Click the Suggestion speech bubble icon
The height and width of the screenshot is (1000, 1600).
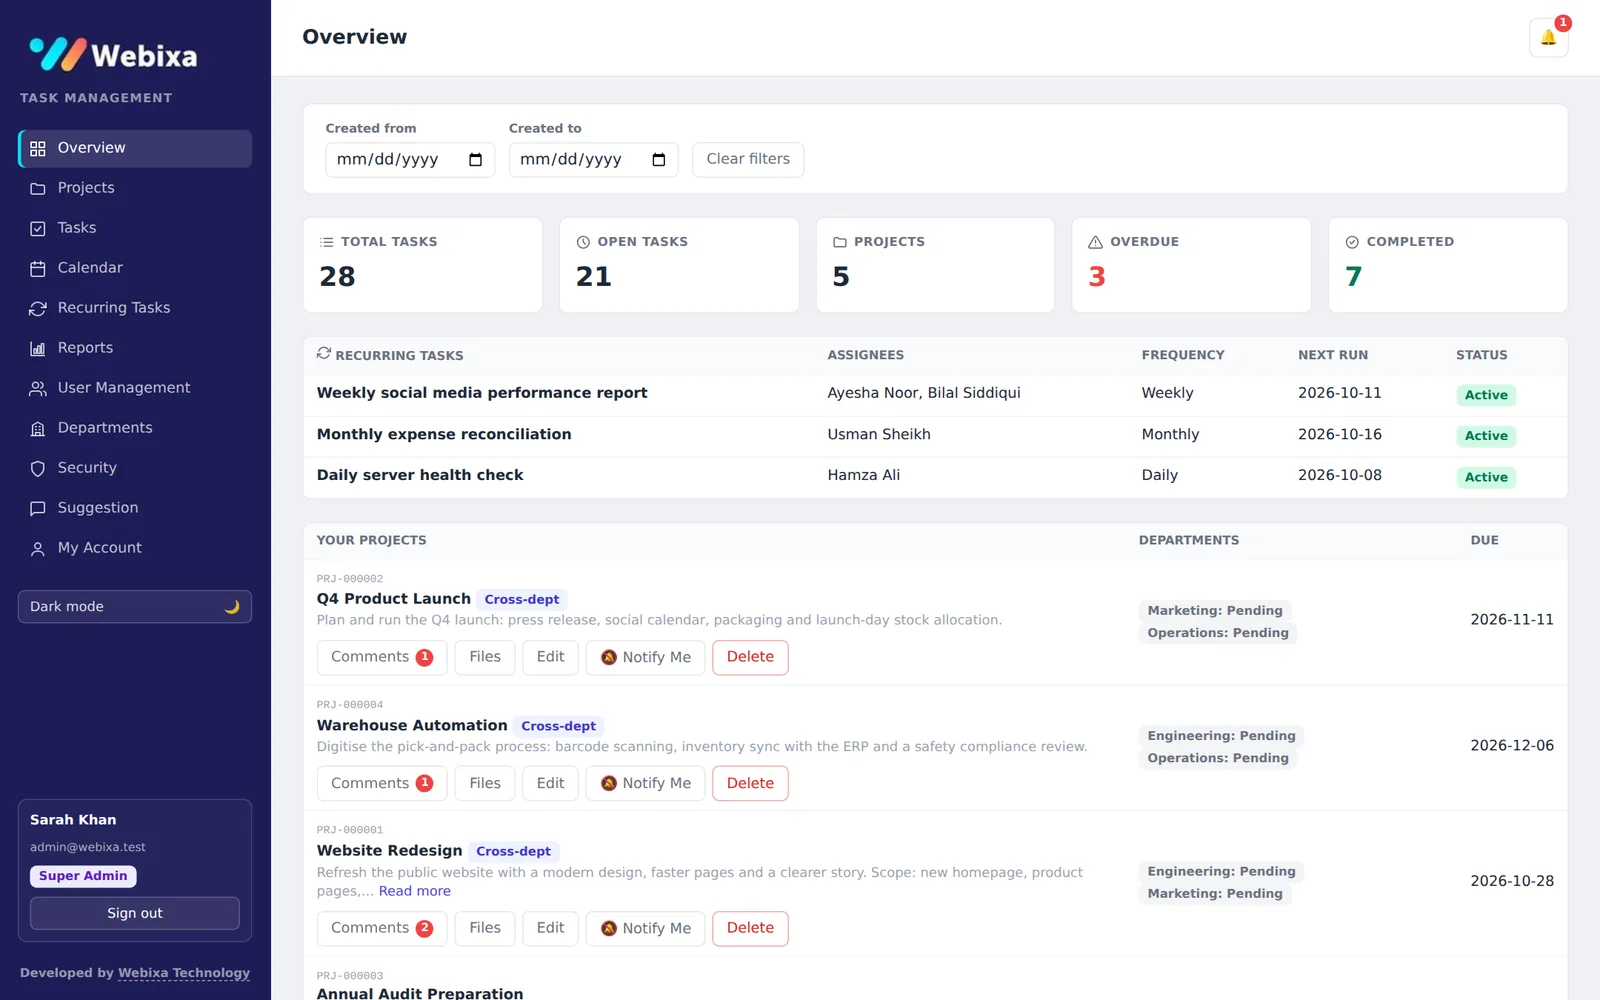[38, 508]
